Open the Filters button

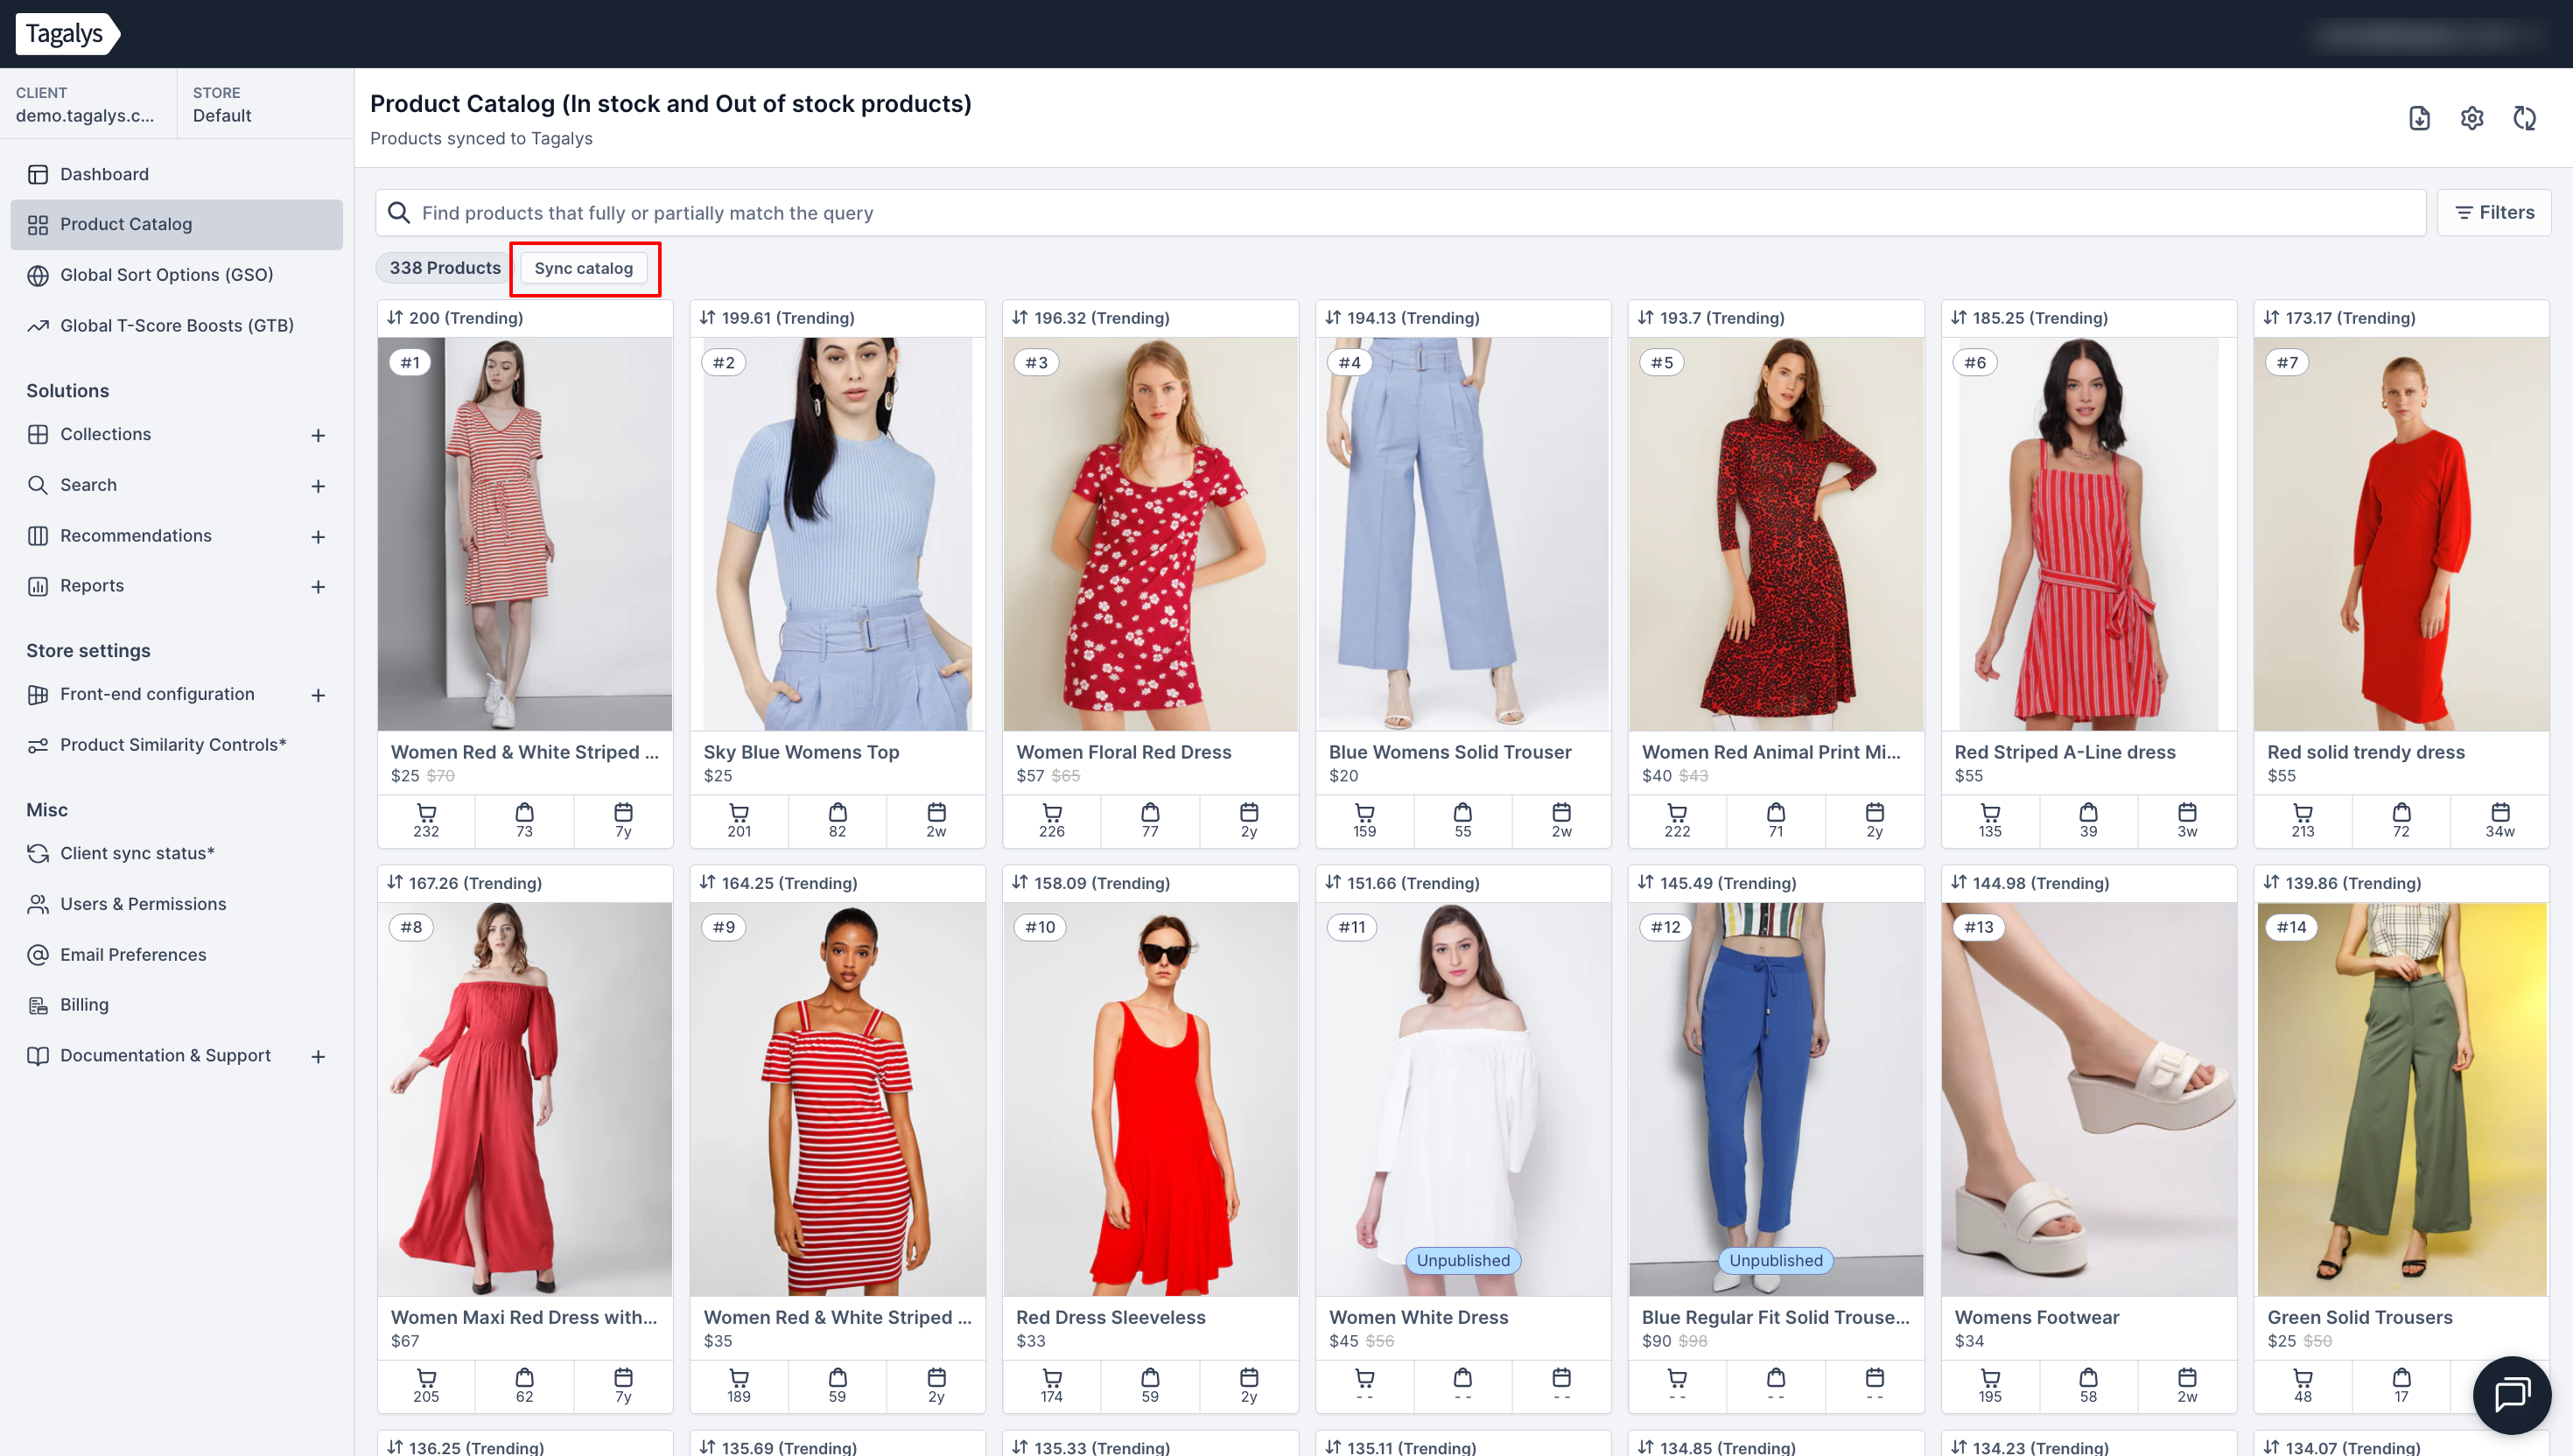(x=2493, y=212)
